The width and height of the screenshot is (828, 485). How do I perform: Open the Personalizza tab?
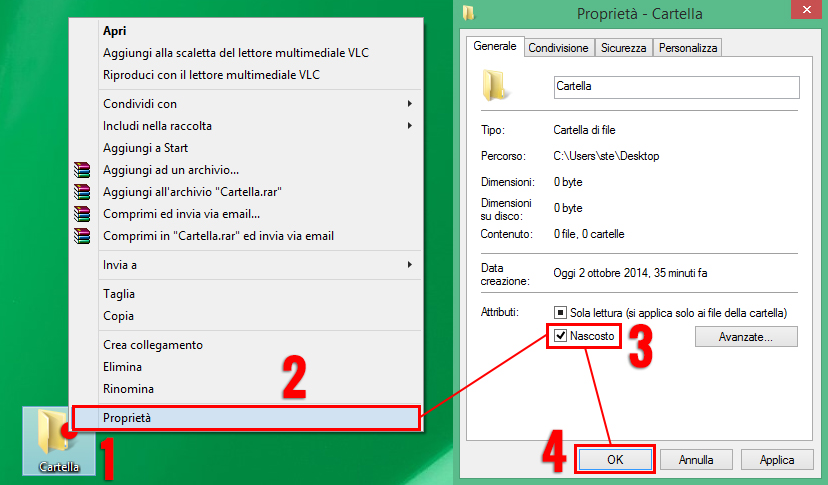pyautogui.click(x=688, y=48)
